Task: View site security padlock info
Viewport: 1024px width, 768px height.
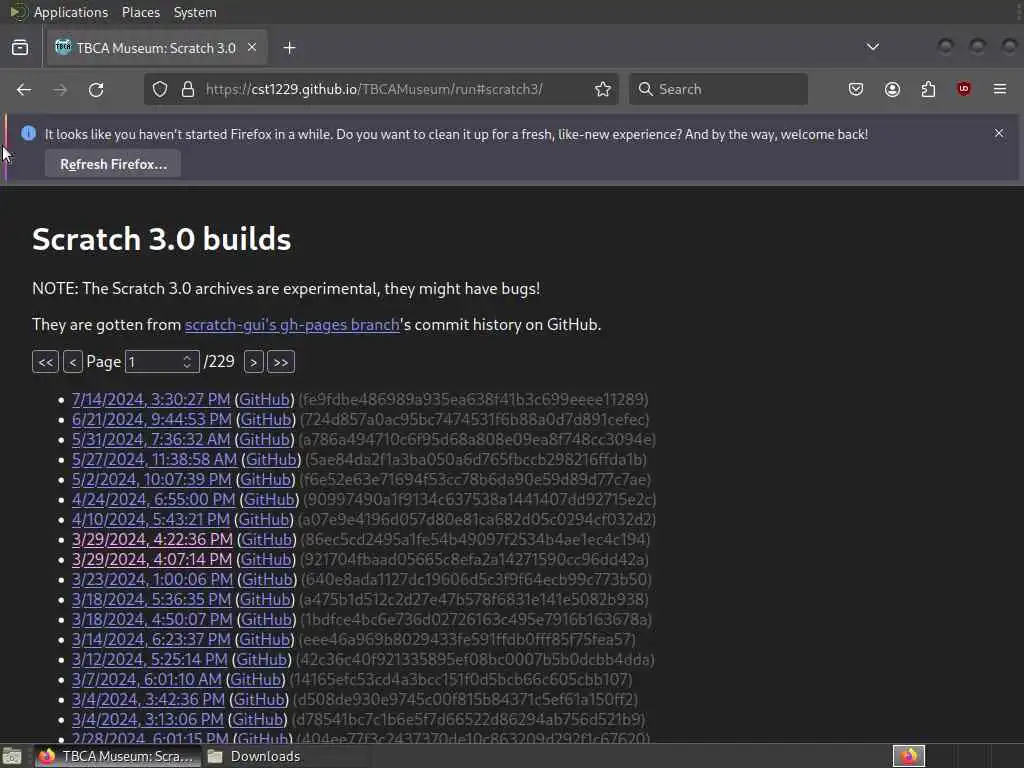Action: (x=188, y=89)
